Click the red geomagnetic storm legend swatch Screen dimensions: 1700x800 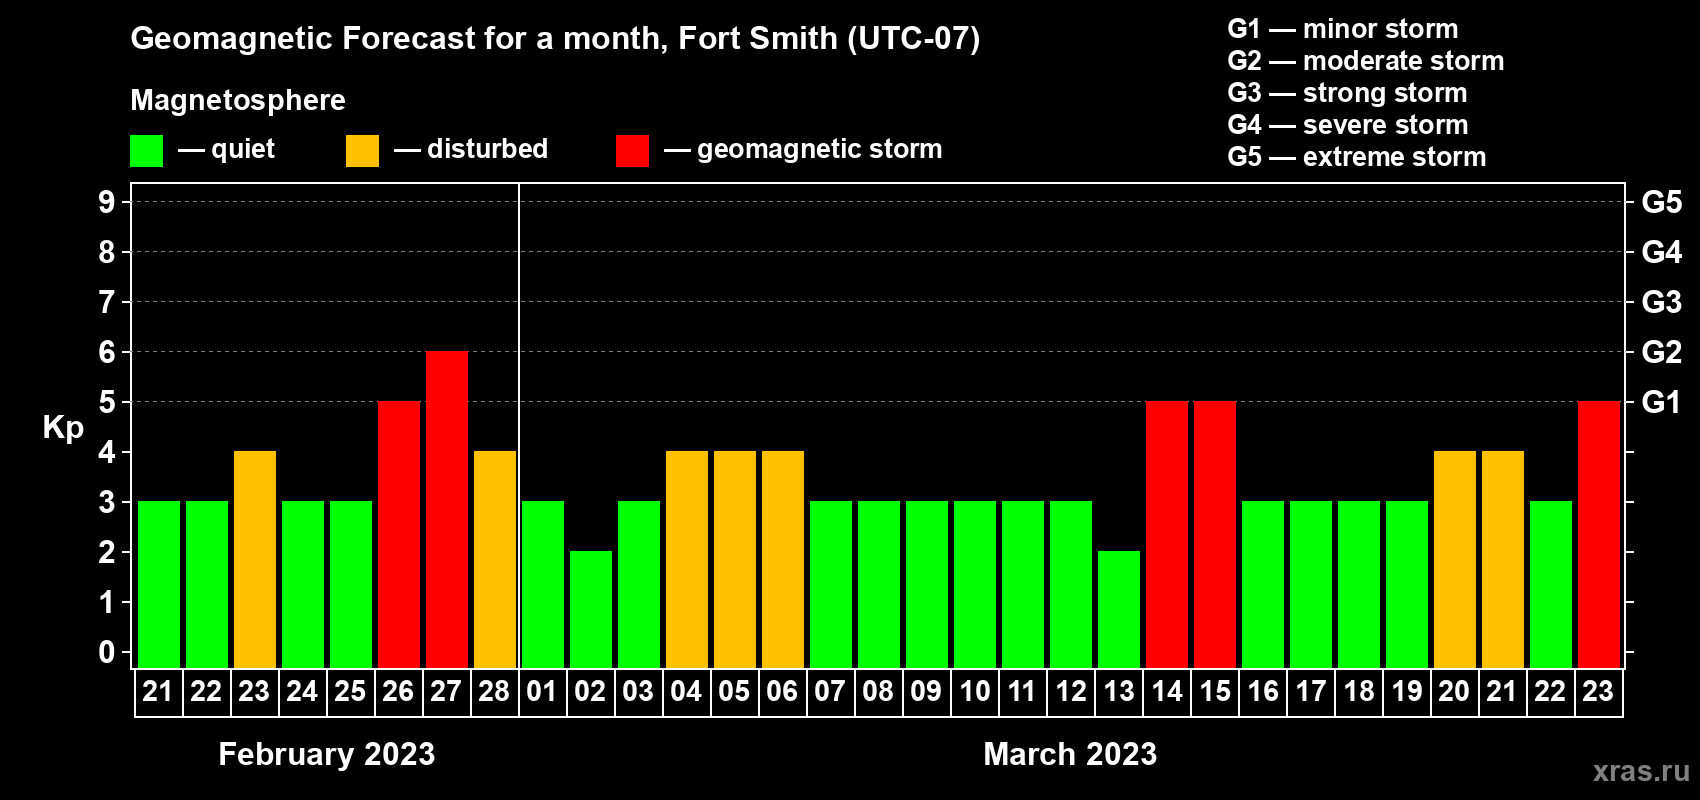[632, 151]
